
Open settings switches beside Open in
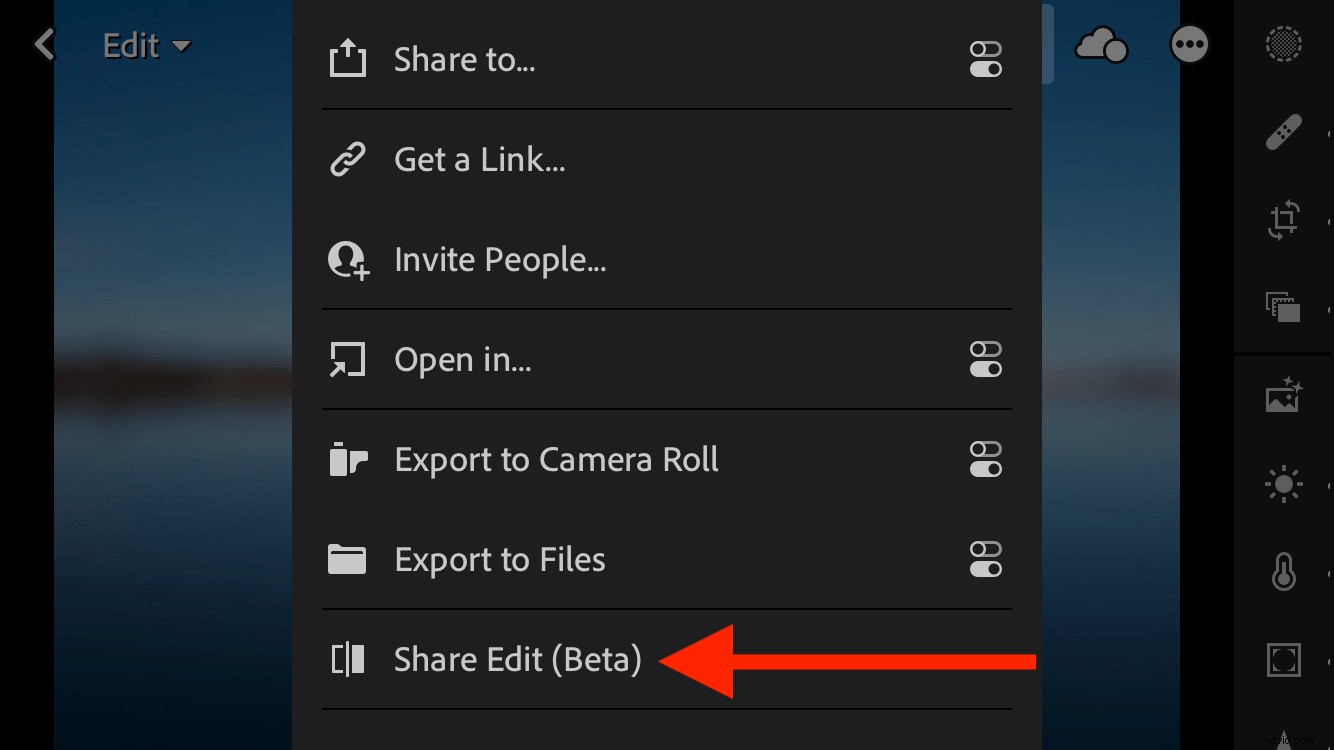click(x=986, y=359)
